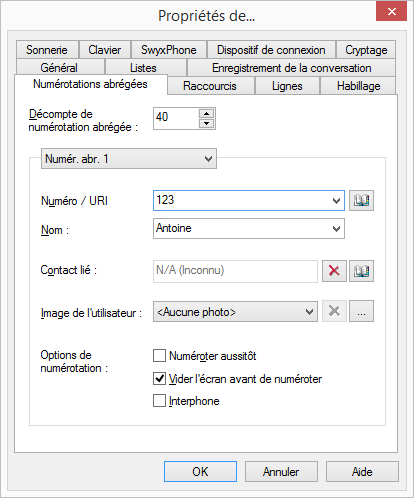Focus the Numéro / URI input field
The height and width of the screenshot is (498, 414).
[x=243, y=200]
